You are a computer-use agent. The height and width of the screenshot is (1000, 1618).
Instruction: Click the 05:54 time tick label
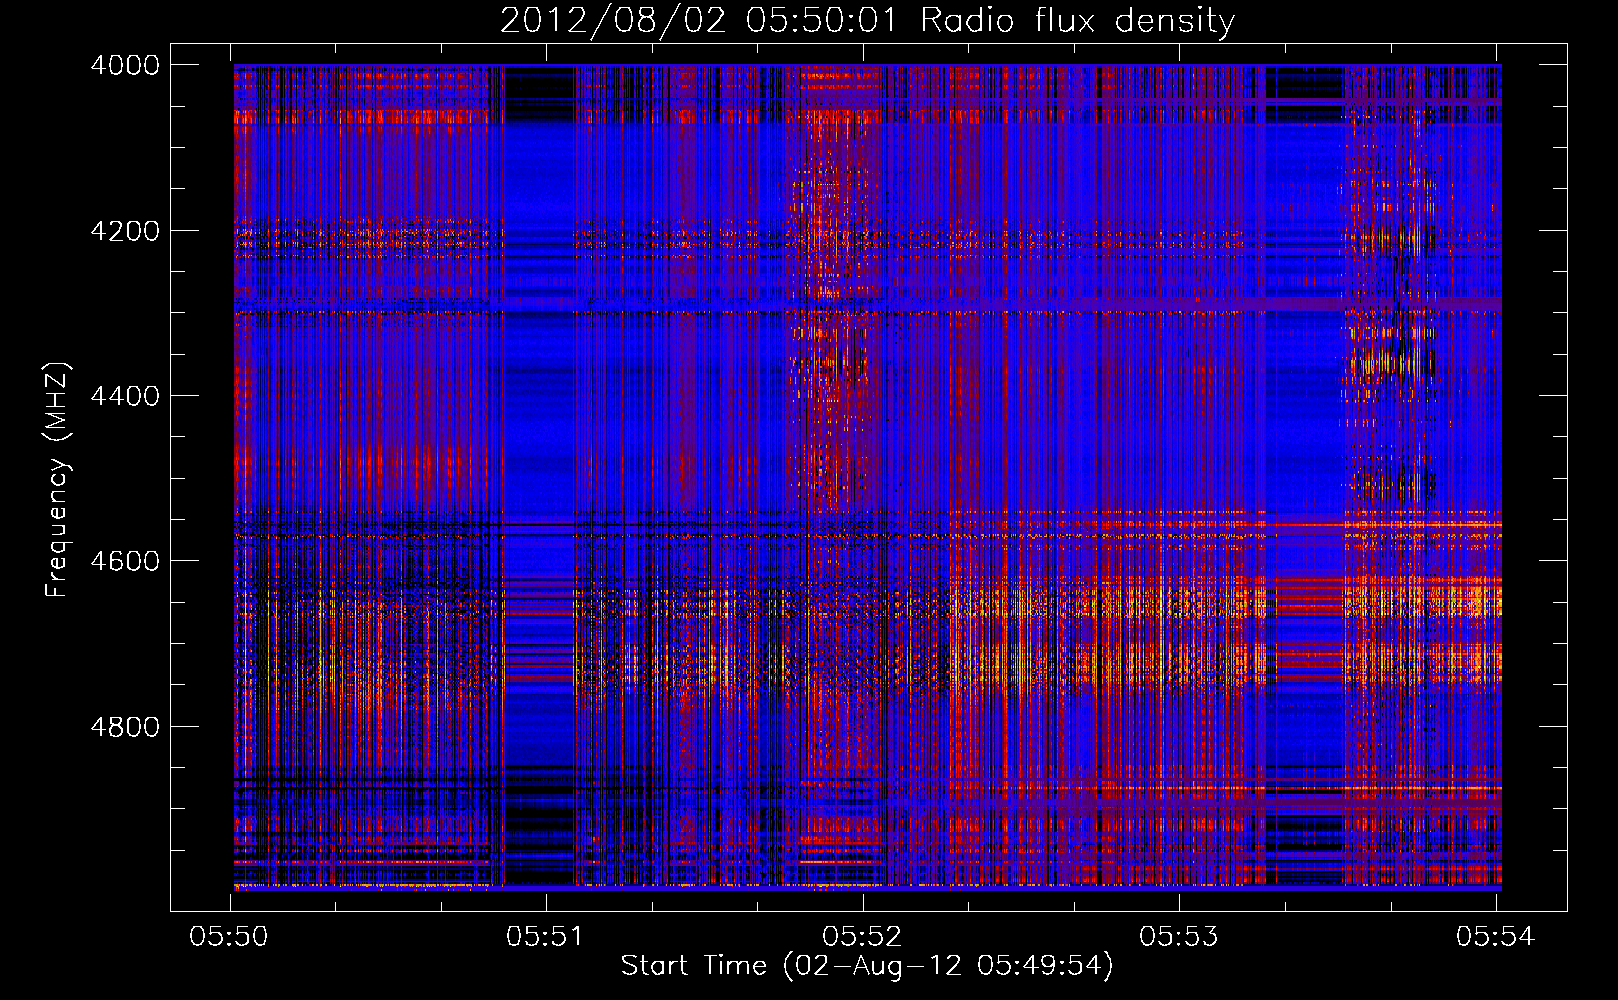pyautogui.click(x=1495, y=937)
